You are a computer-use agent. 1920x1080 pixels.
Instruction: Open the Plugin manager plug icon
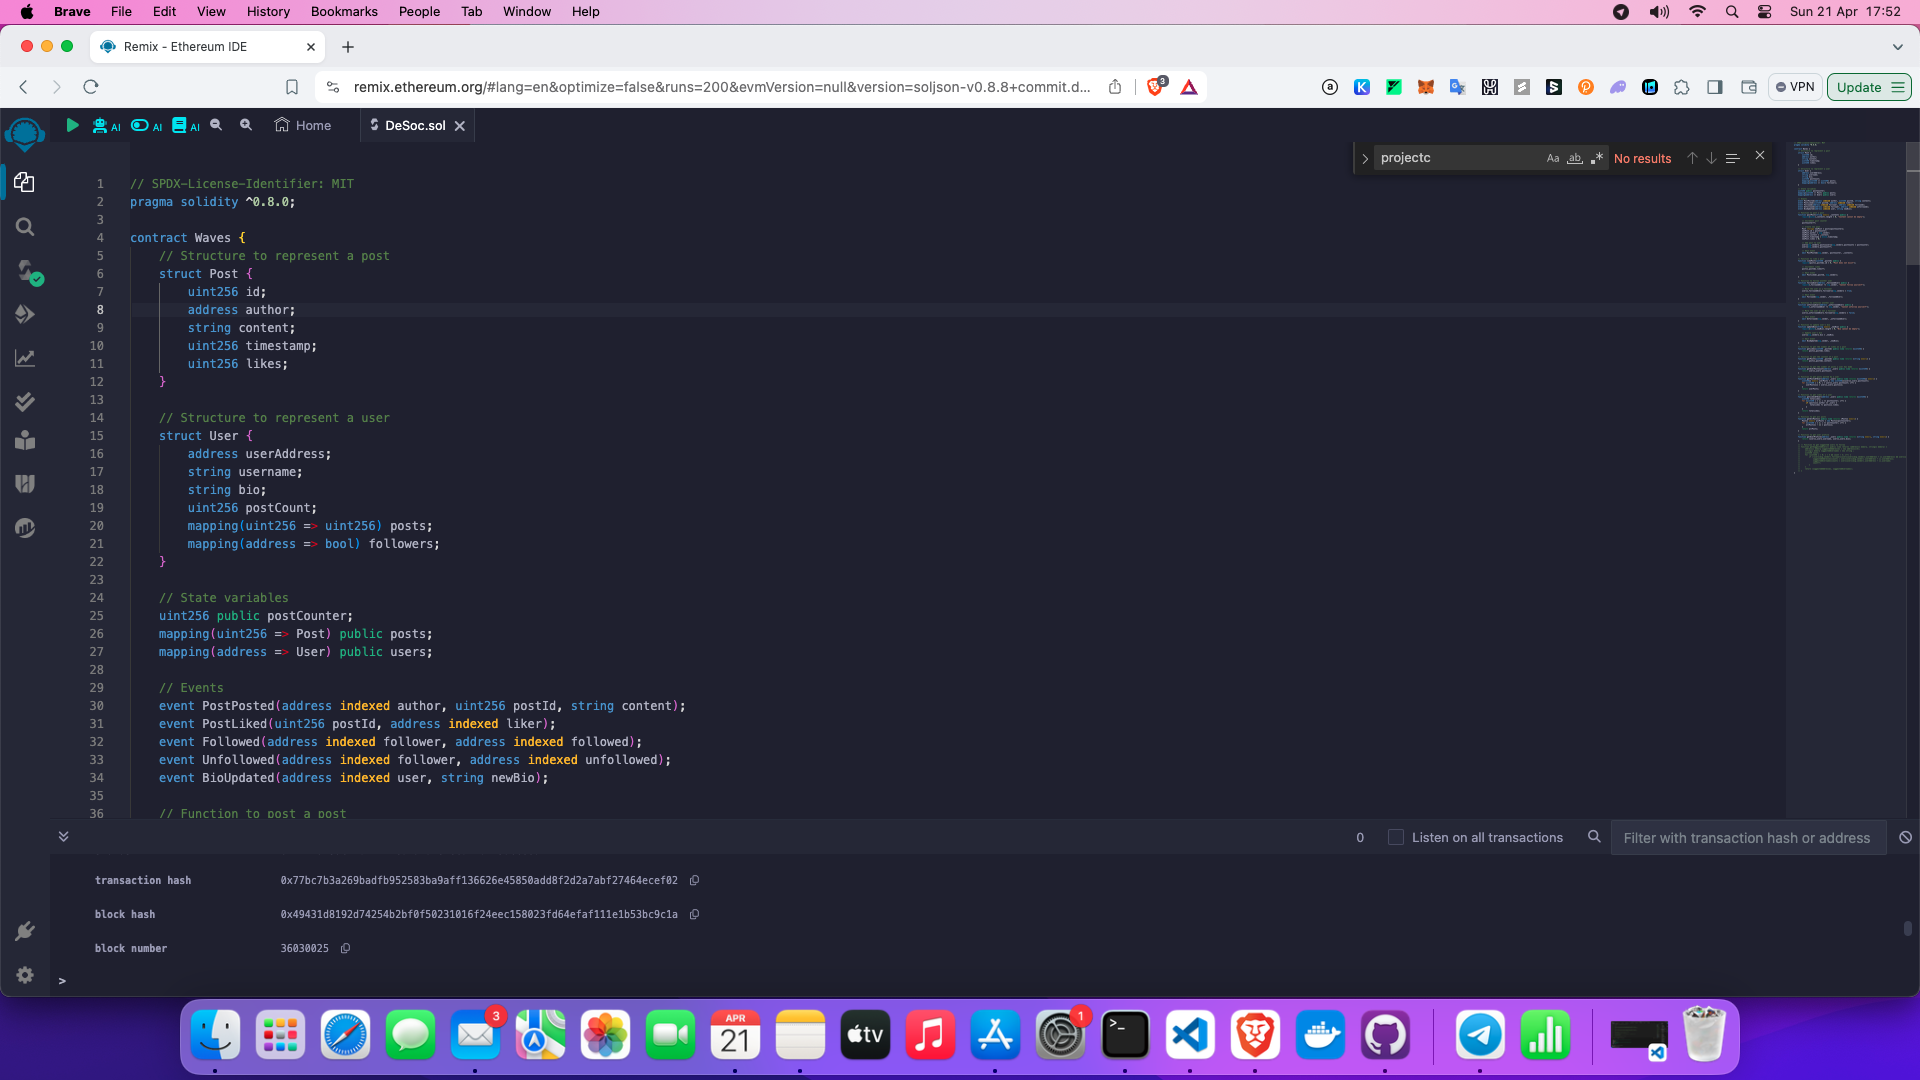point(25,931)
